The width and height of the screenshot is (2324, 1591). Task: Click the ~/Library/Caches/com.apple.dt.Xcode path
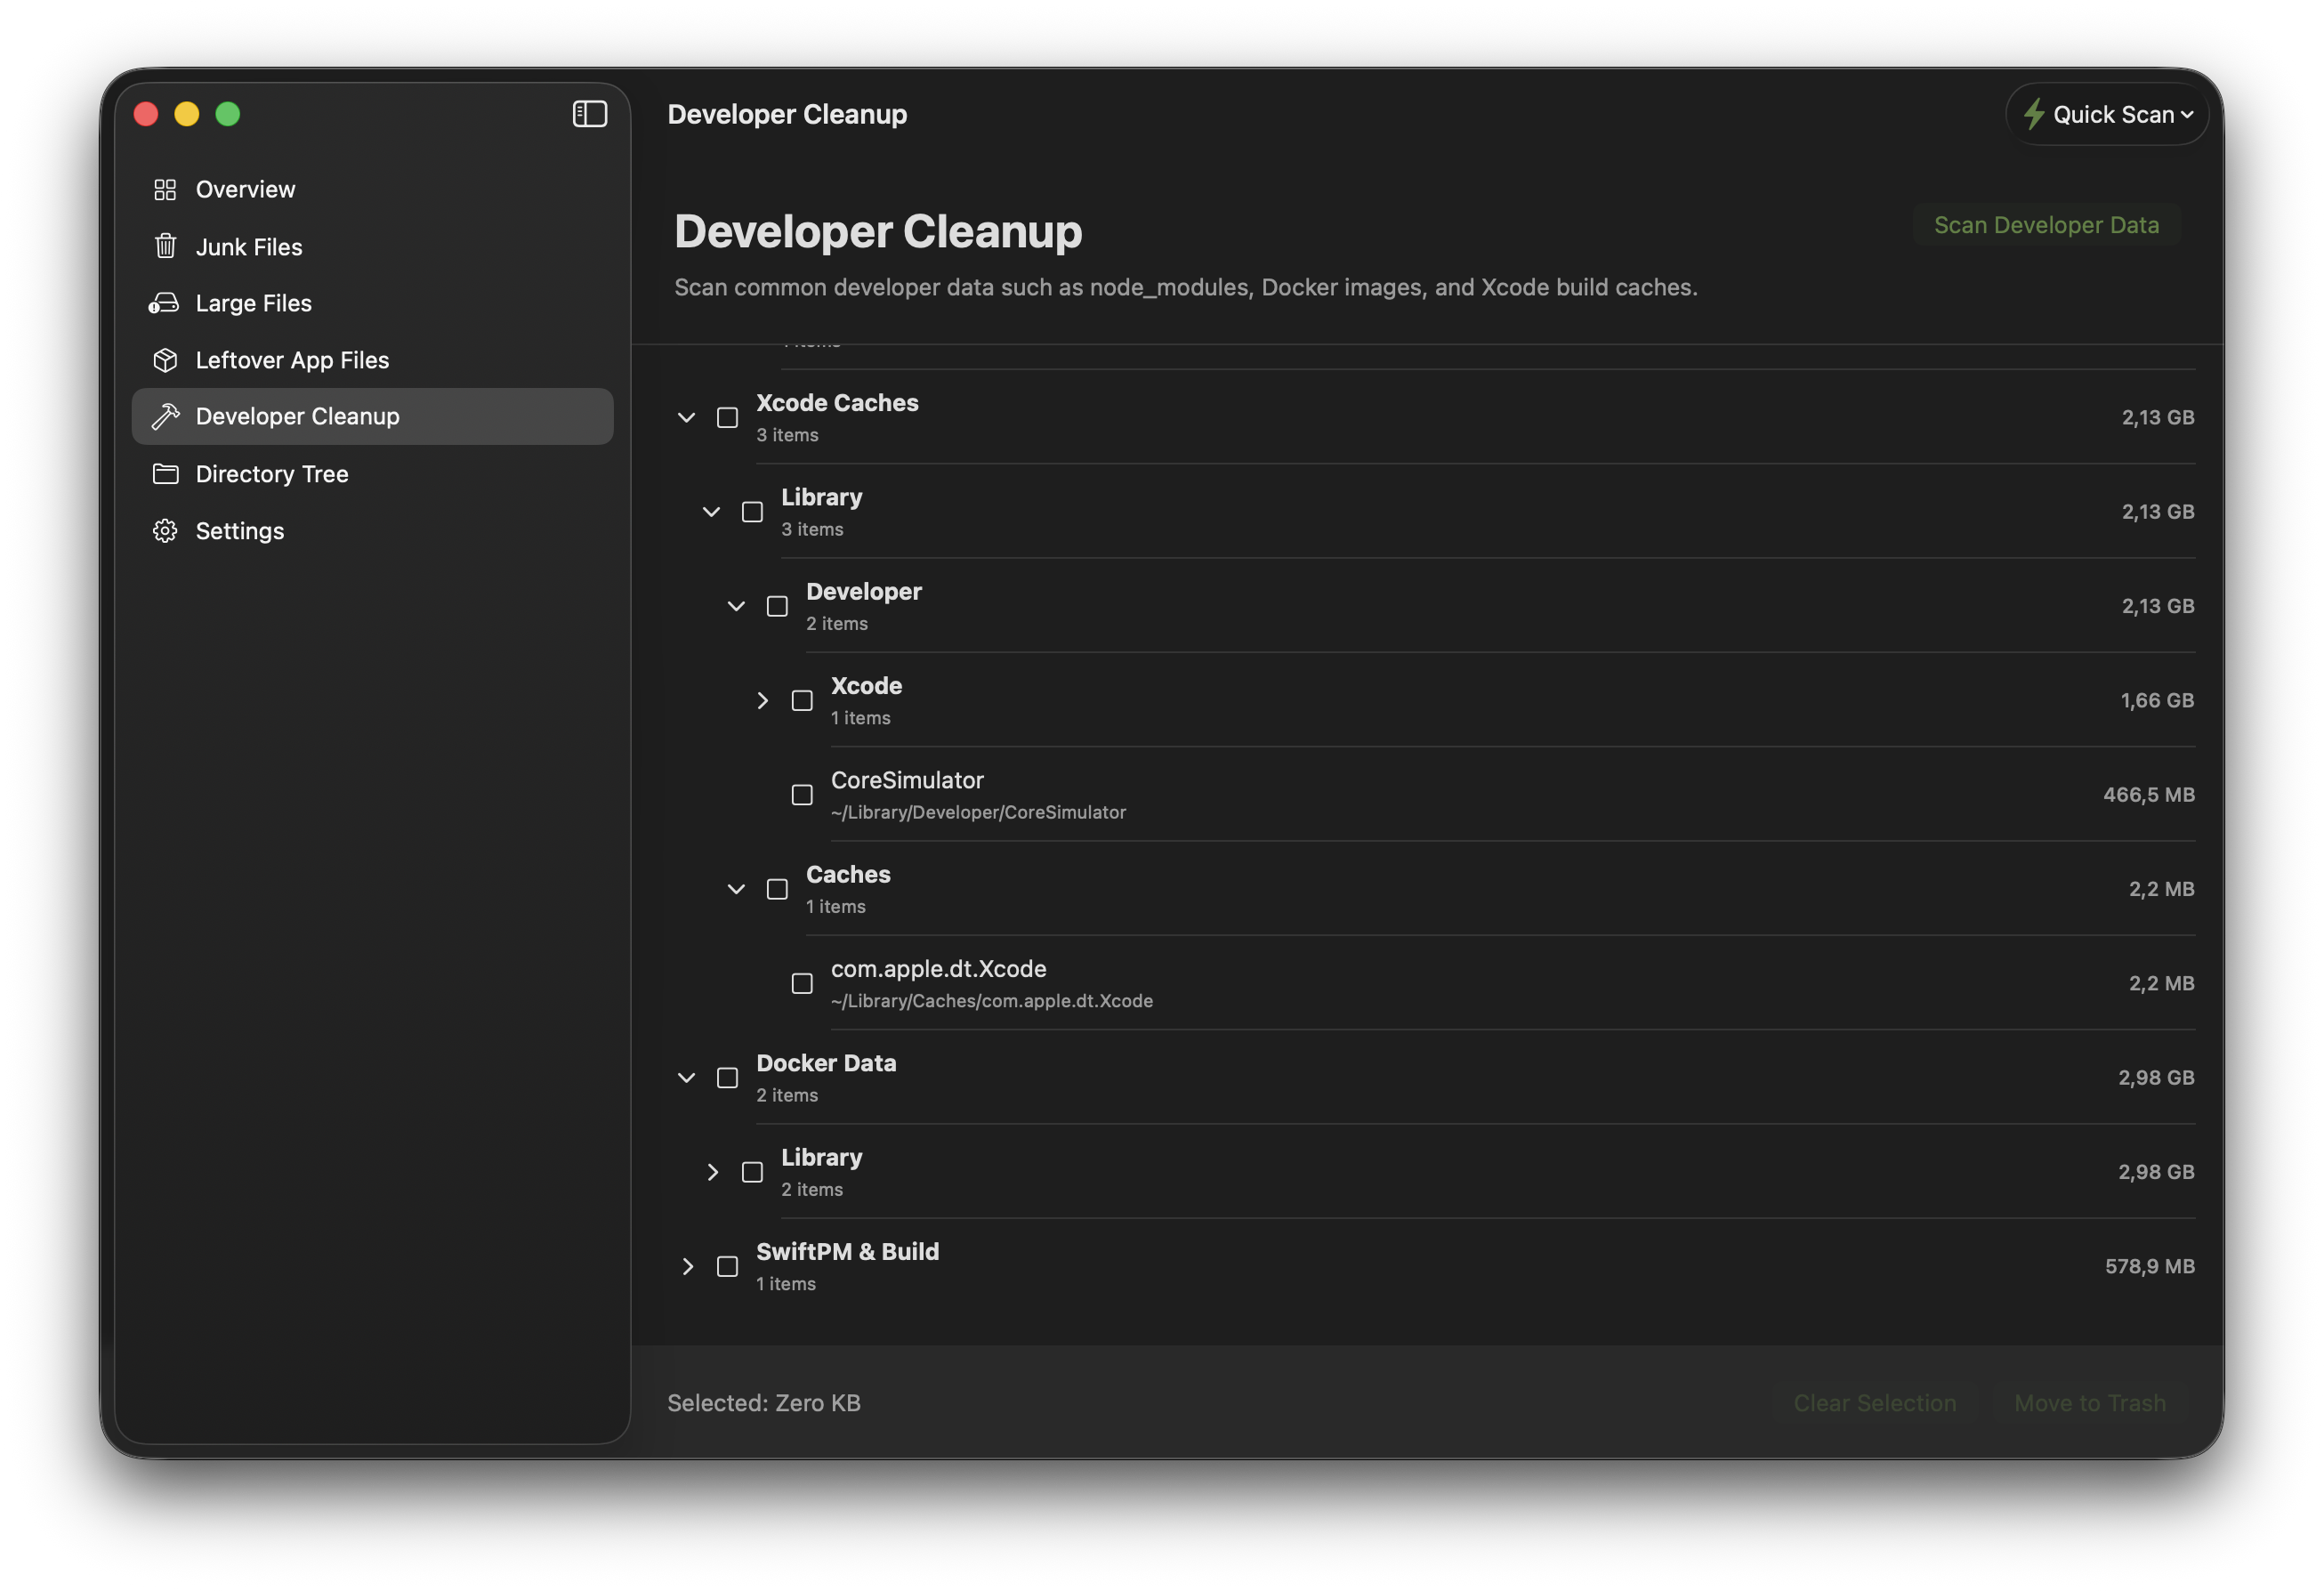(x=991, y=1001)
